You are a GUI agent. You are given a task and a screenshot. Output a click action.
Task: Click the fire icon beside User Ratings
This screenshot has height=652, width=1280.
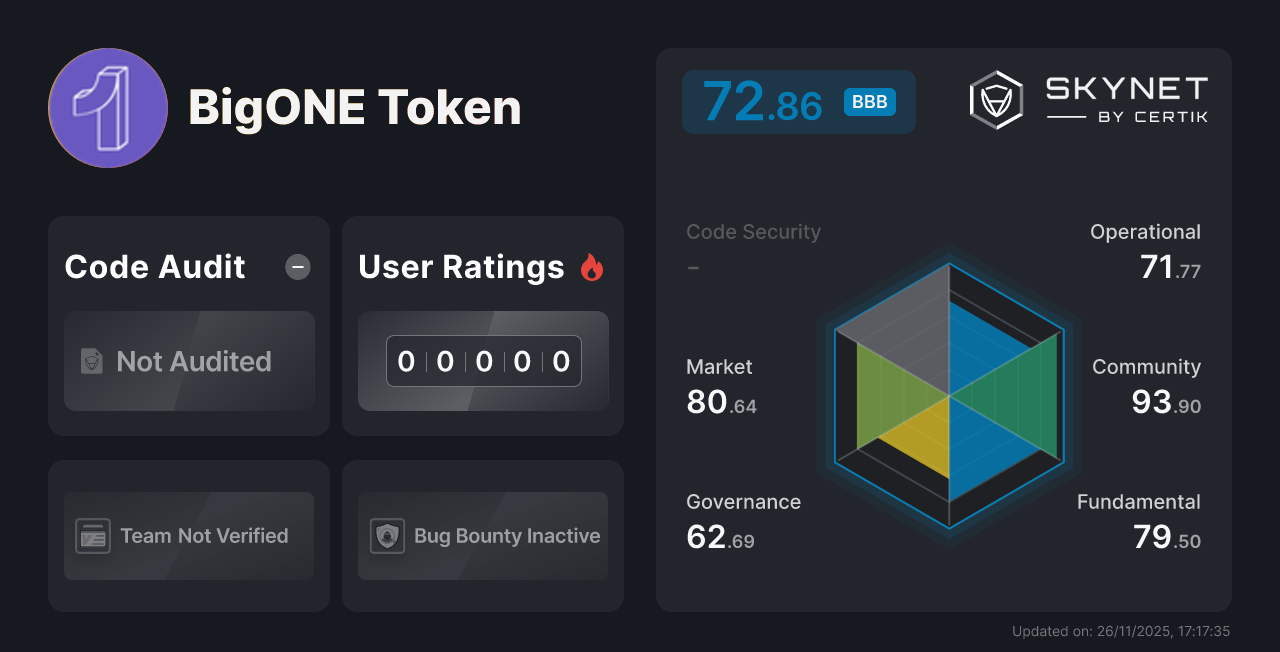pyautogui.click(x=593, y=266)
